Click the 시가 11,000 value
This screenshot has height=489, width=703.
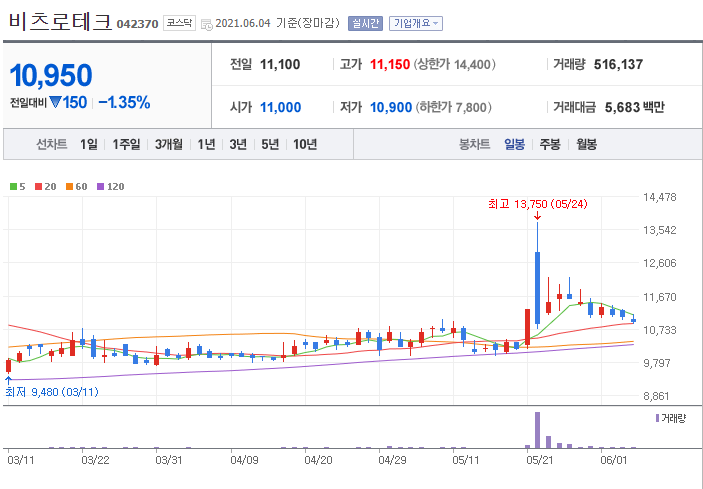(280, 108)
